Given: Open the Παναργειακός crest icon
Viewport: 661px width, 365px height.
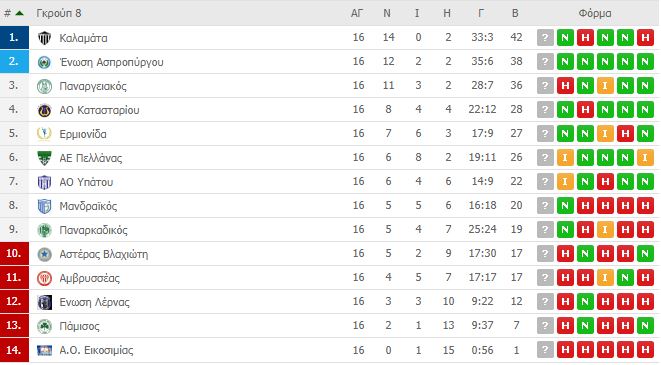Looking at the screenshot, I should (44, 86).
